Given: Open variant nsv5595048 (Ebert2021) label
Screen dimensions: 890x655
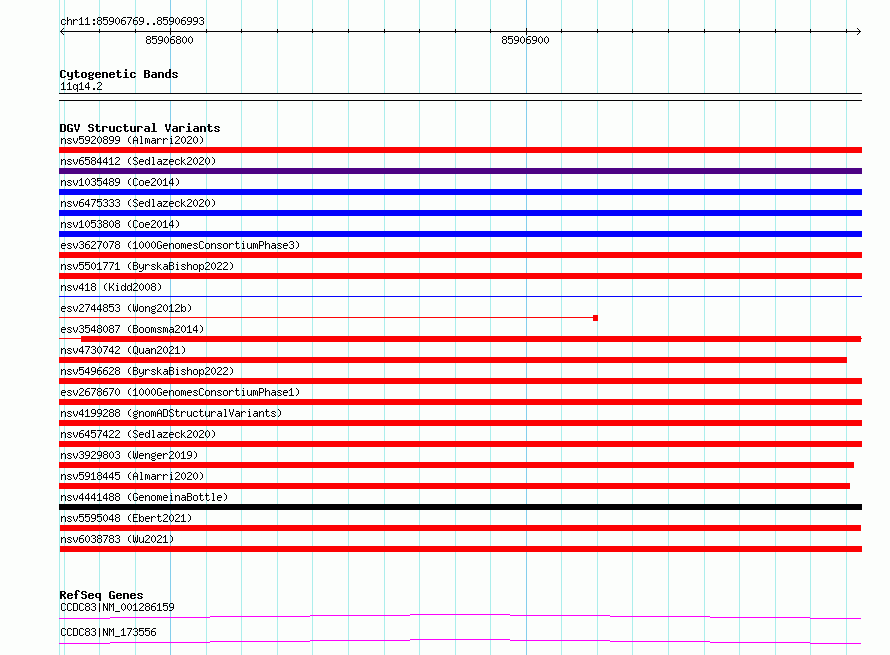Looking at the screenshot, I should (126, 518).
